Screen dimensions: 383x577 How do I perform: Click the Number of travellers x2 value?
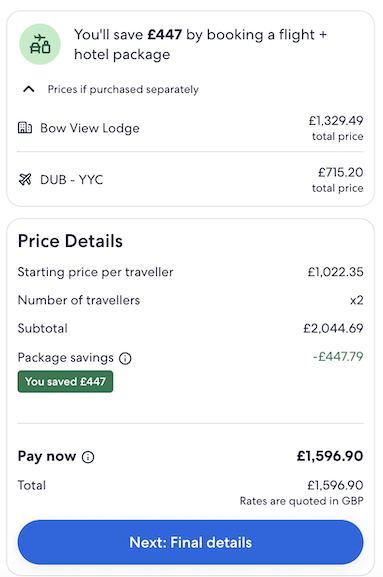tap(357, 300)
